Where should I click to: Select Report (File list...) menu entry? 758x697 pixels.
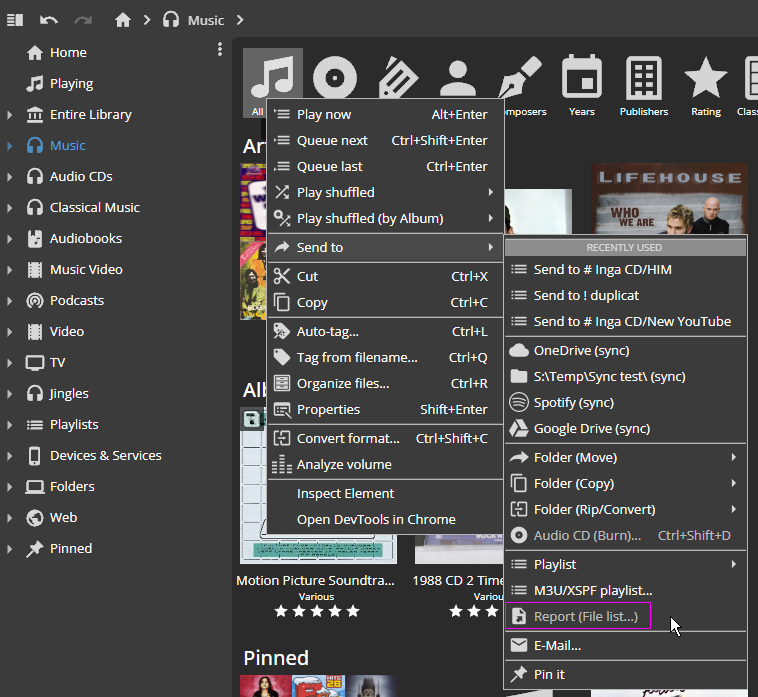pyautogui.click(x=585, y=616)
